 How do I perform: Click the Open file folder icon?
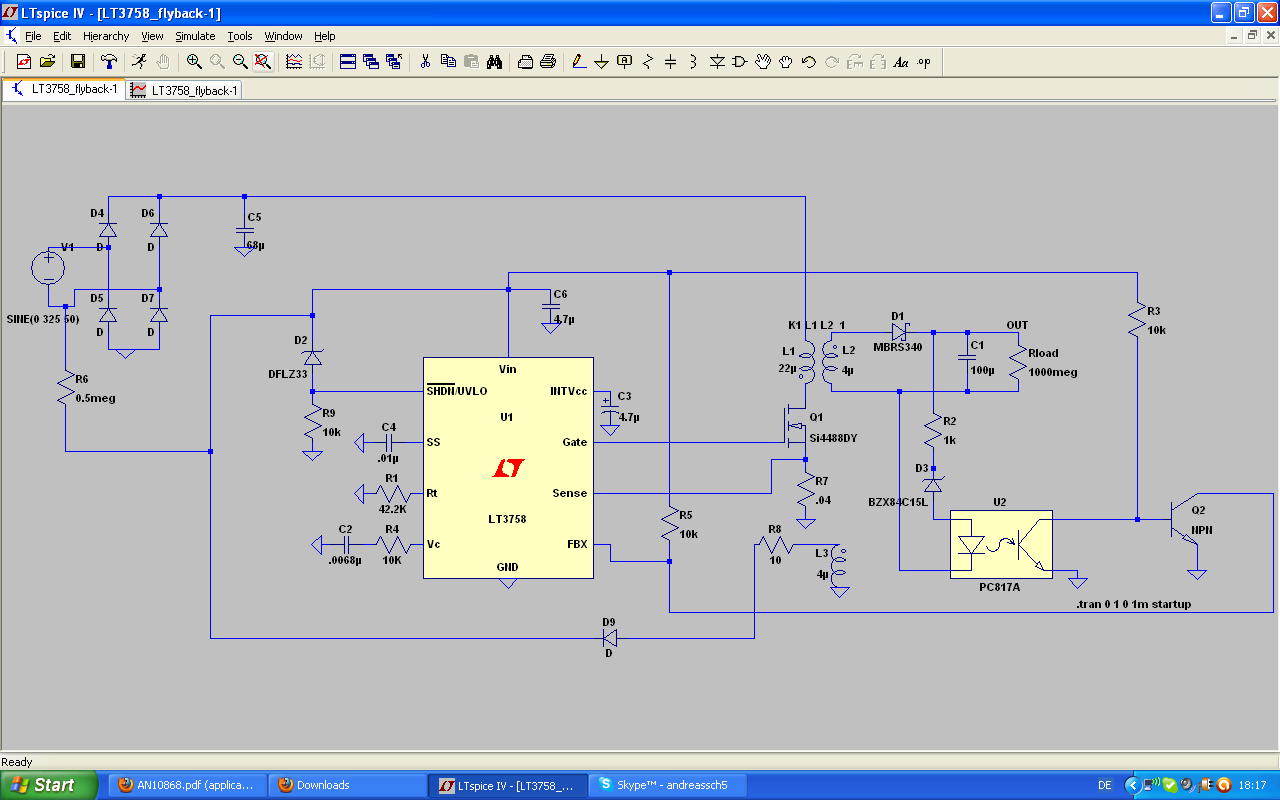47,61
